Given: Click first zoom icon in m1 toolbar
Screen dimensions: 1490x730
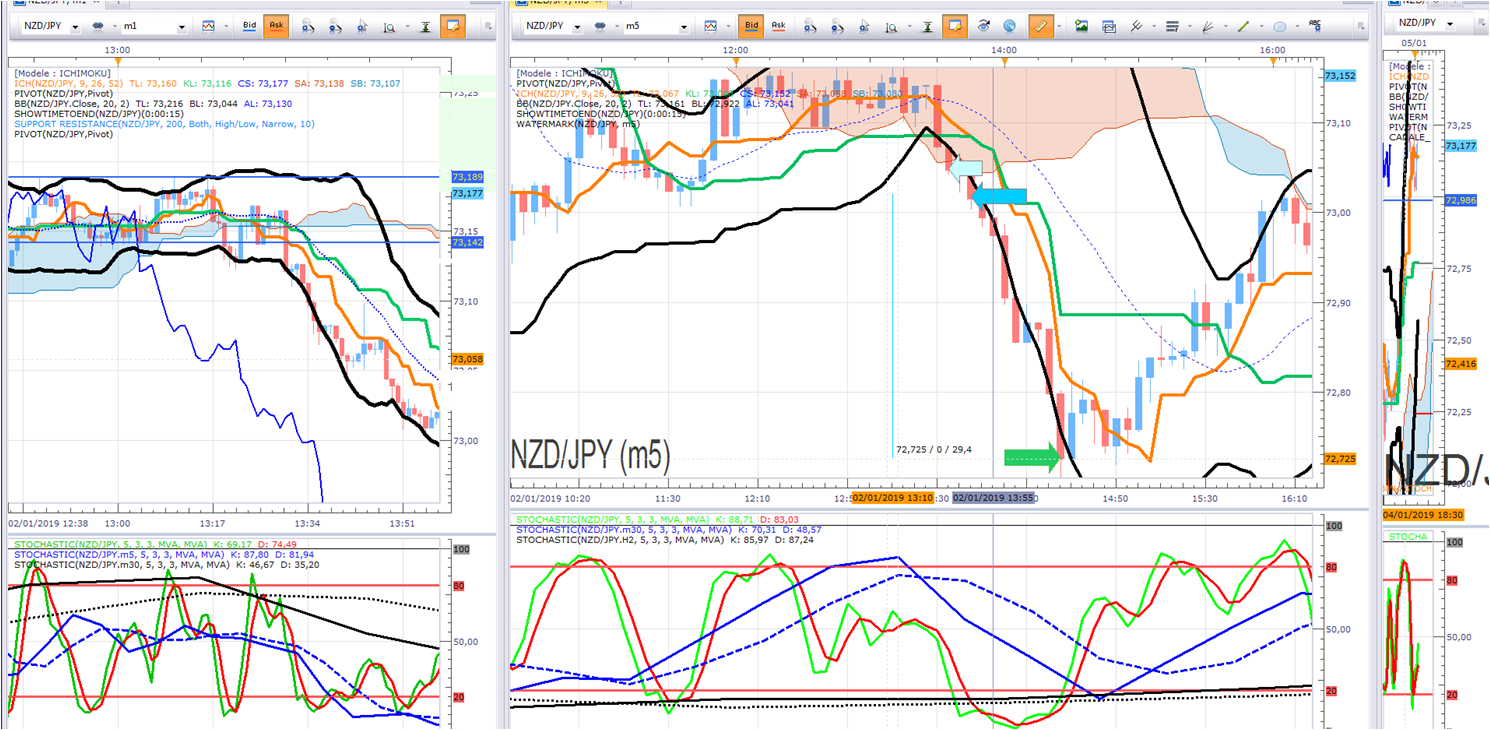Looking at the screenshot, I should point(308,26).
